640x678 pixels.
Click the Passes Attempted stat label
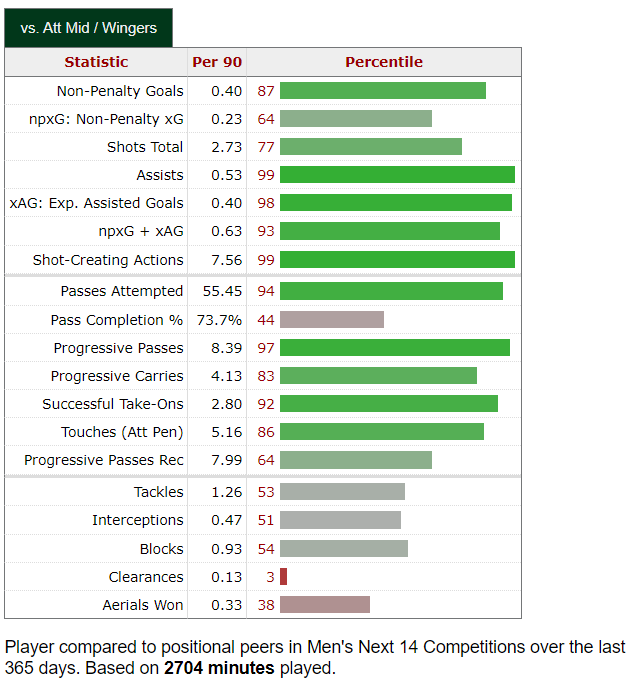point(122,292)
